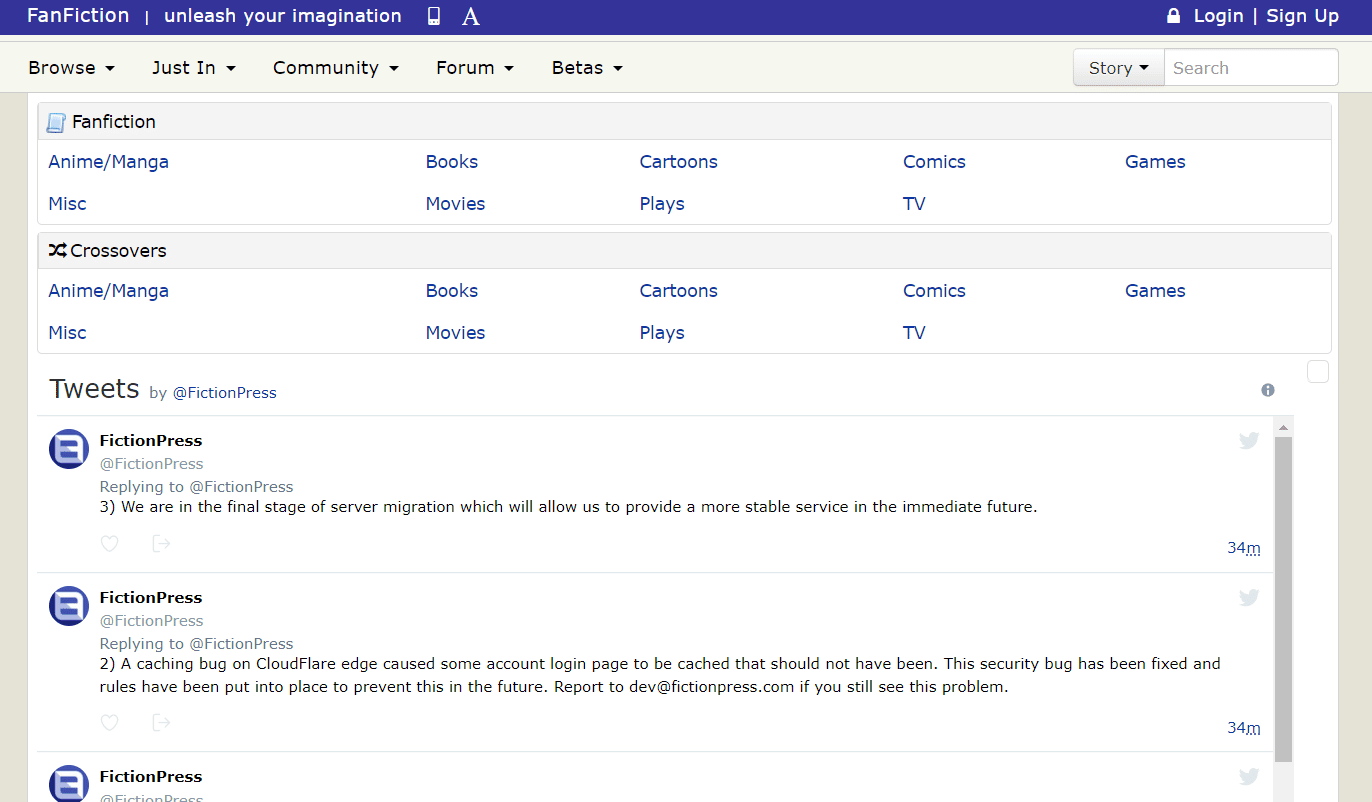The width and height of the screenshot is (1372, 802).
Task: Open Anime/Manga under Crossovers
Action: [108, 291]
